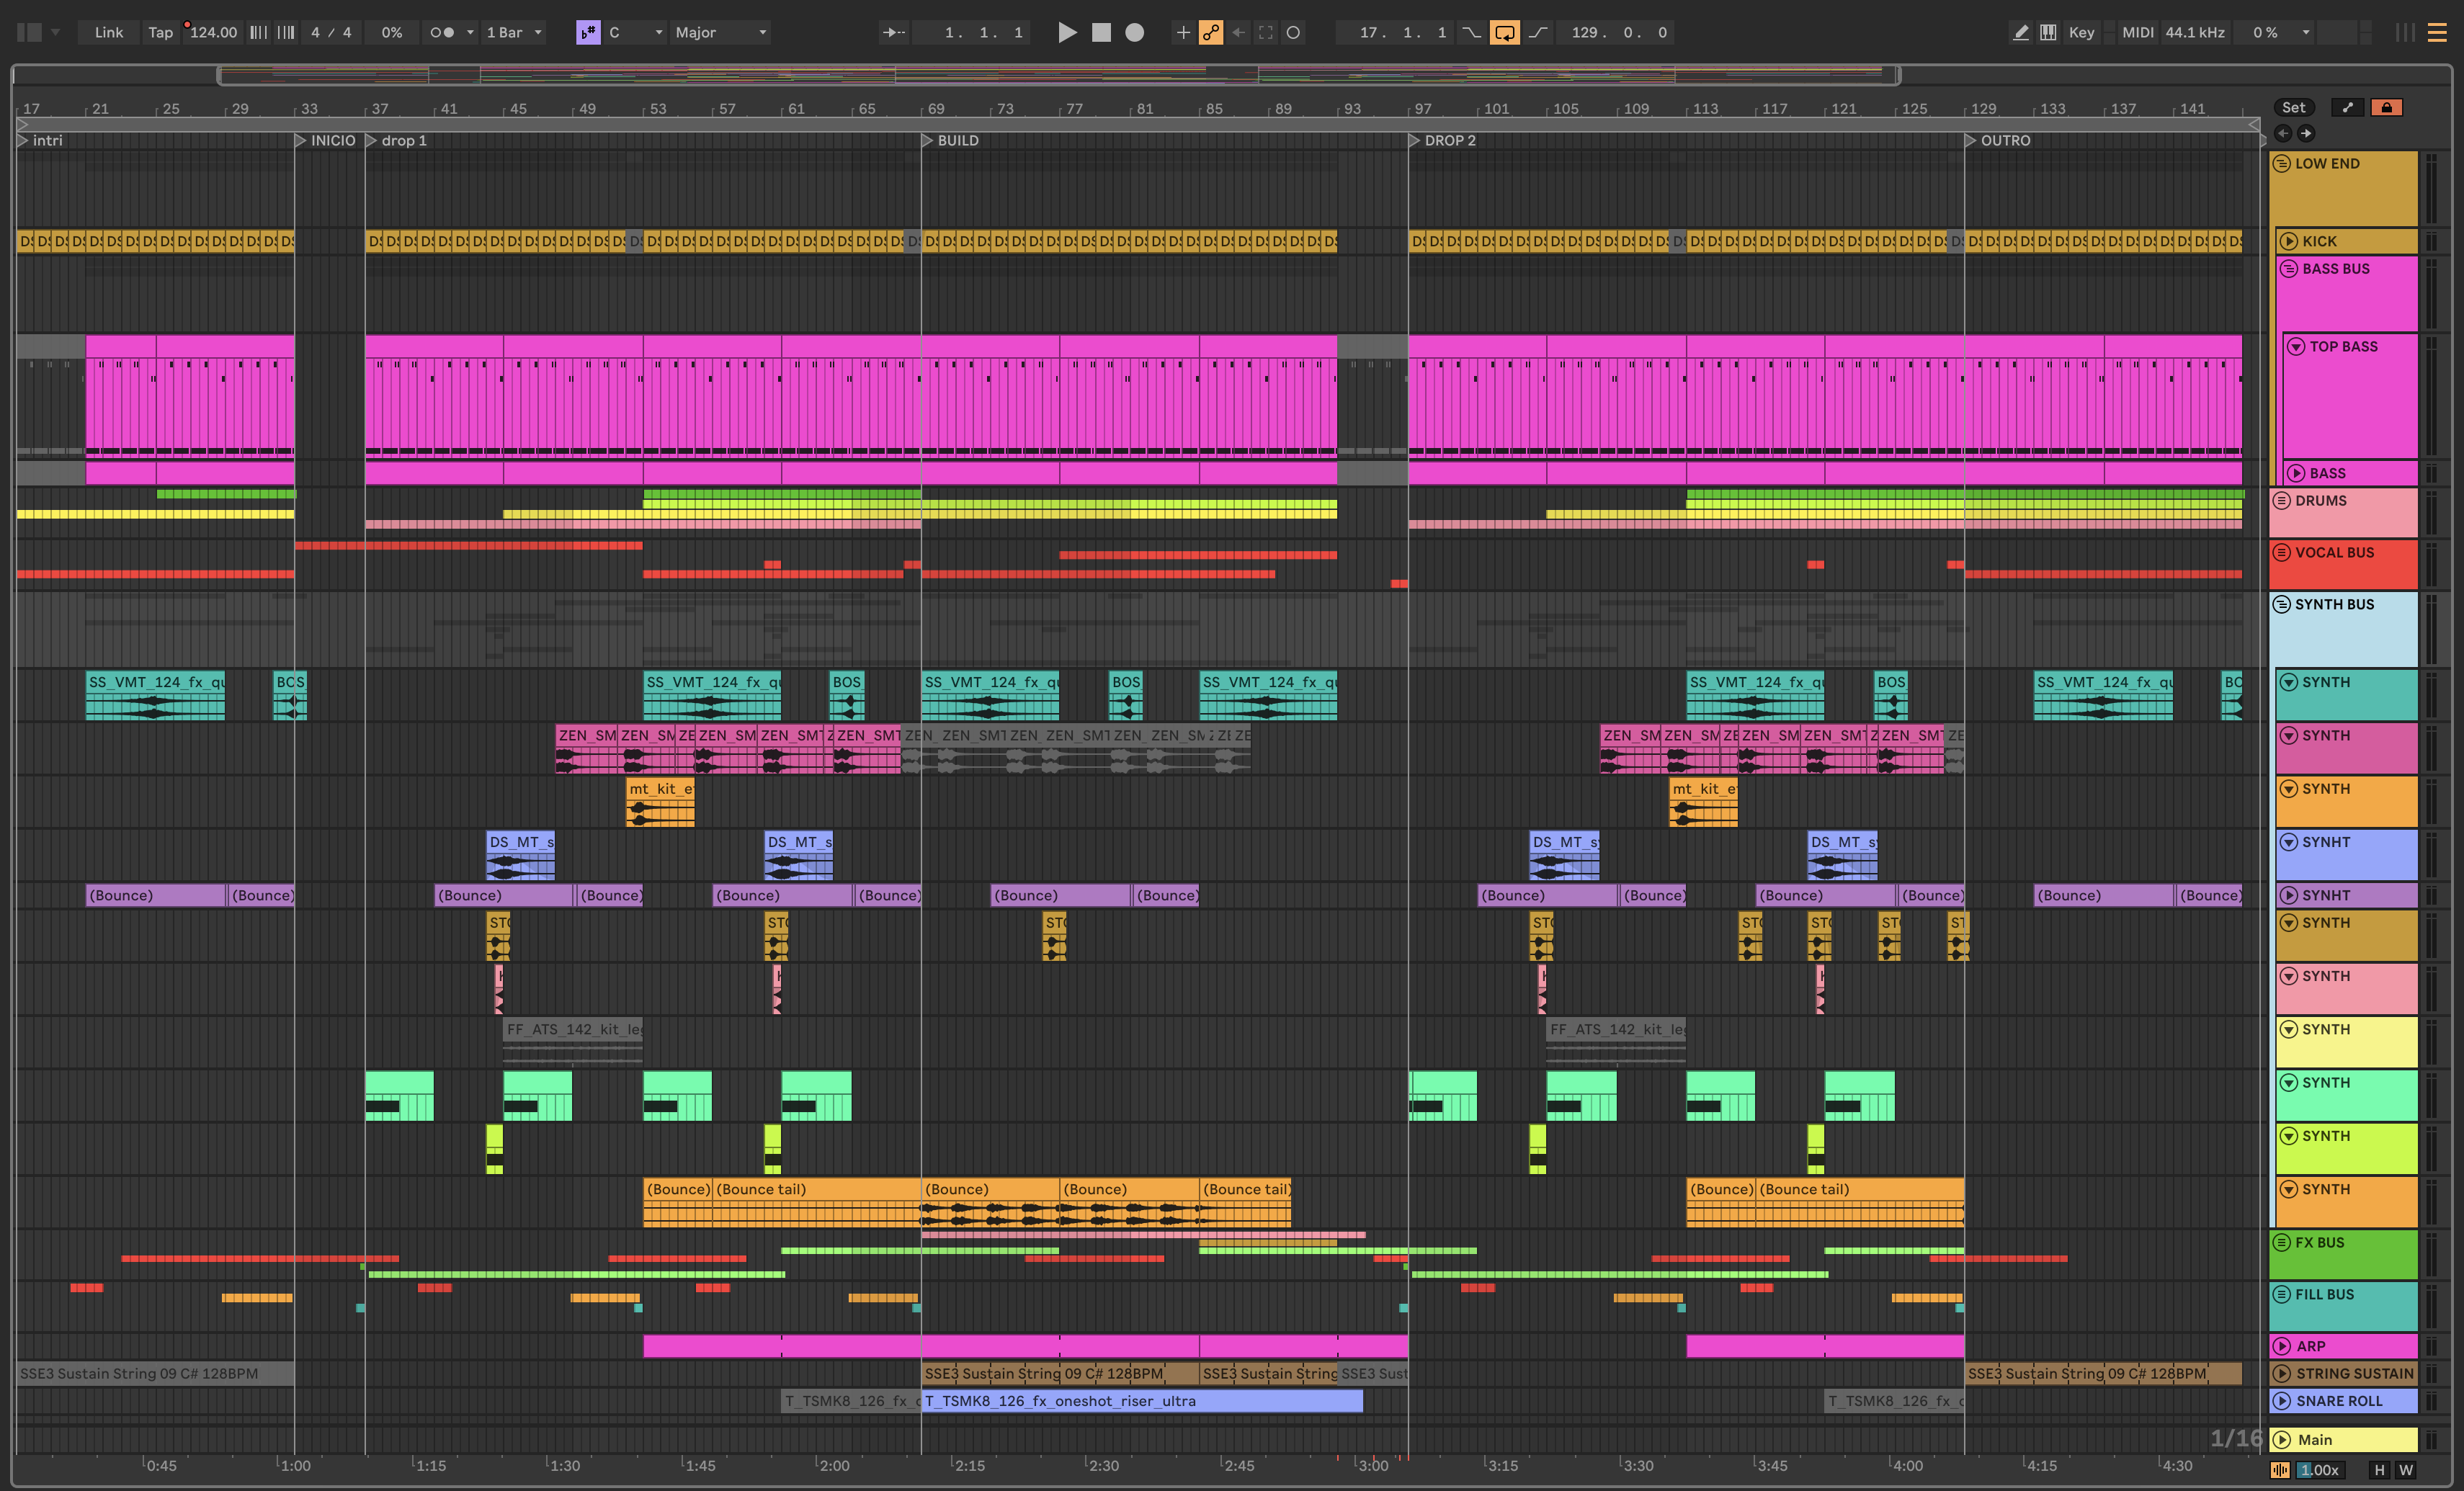
Task: Open the Major scale dropdown
Action: [720, 32]
